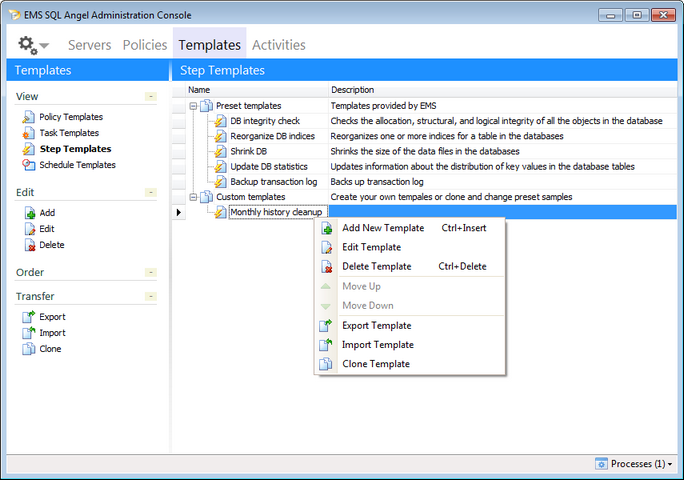Open Schedule Templates view link
The image size is (684, 480).
coord(77,165)
